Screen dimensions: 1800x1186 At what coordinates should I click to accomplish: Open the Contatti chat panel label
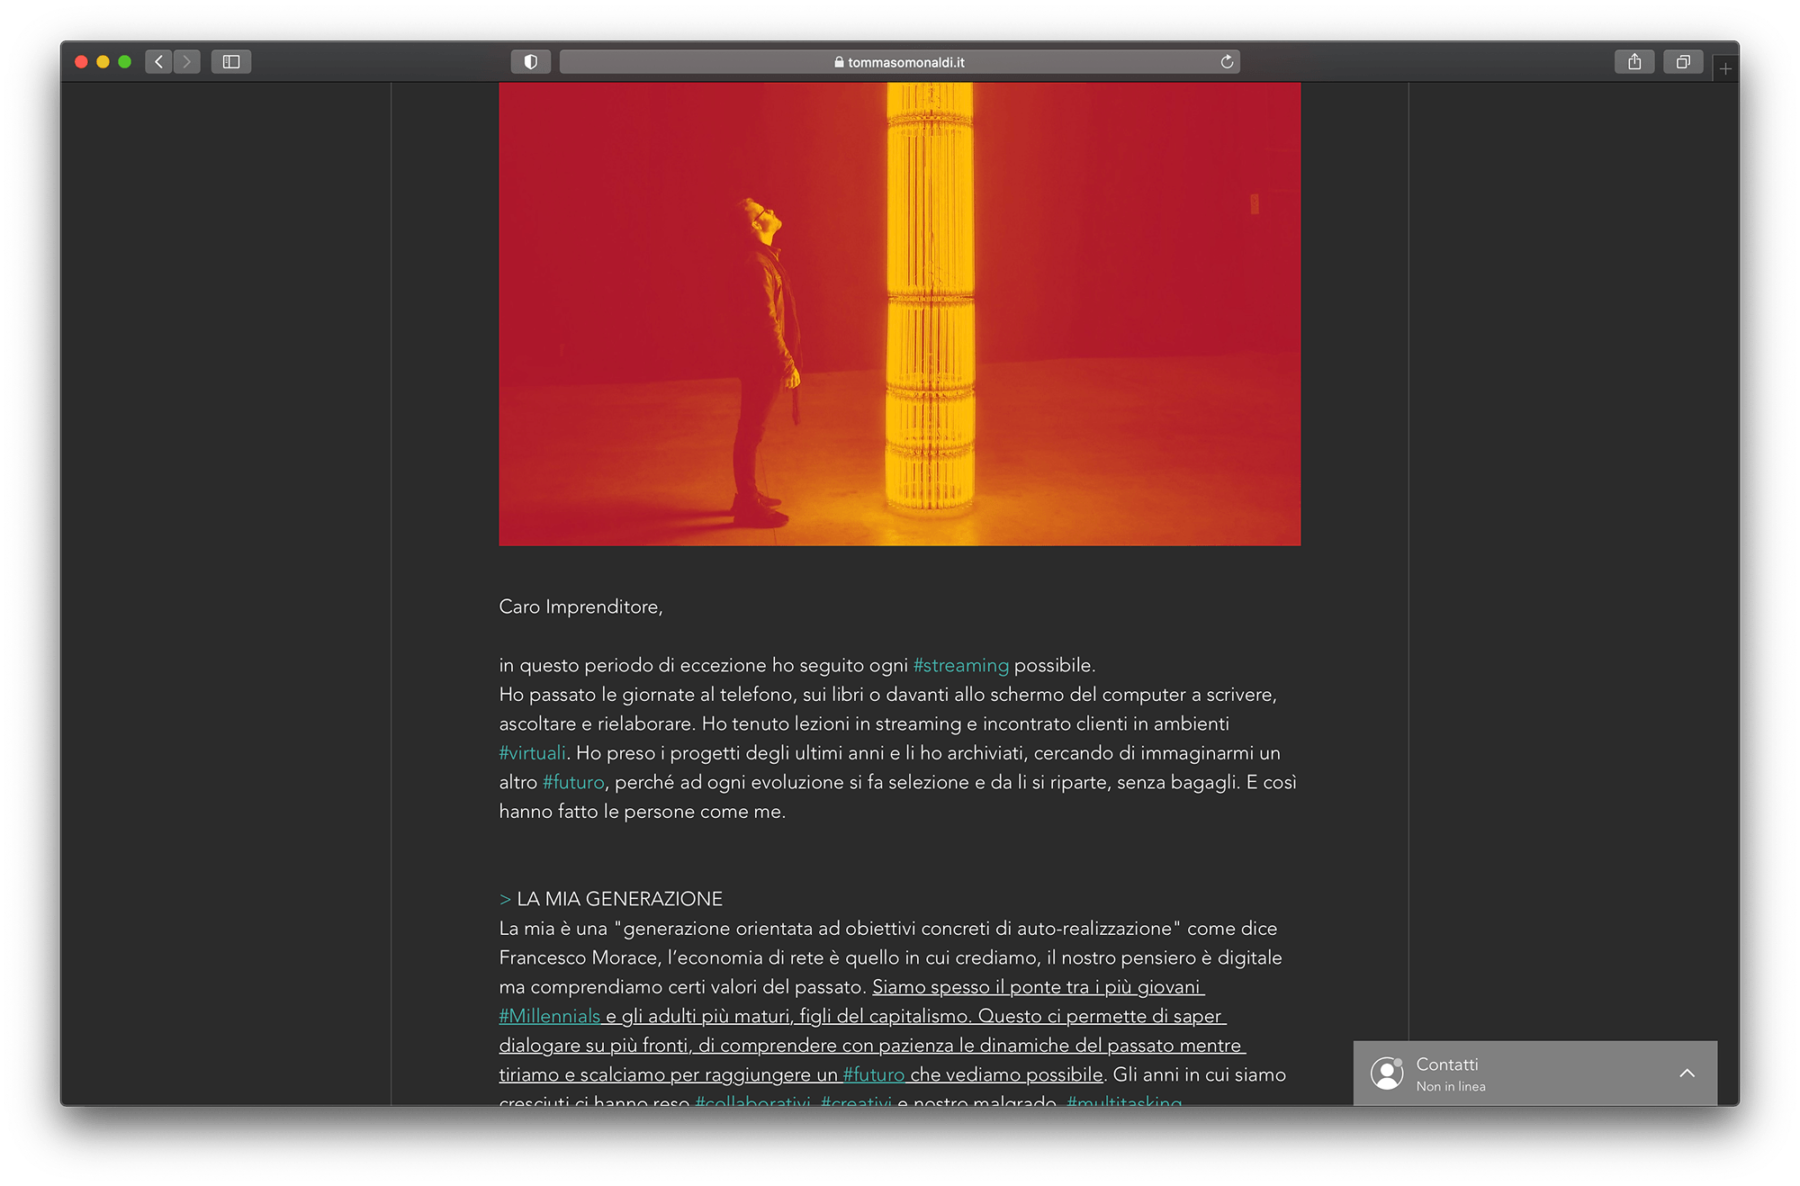pyautogui.click(x=1447, y=1064)
